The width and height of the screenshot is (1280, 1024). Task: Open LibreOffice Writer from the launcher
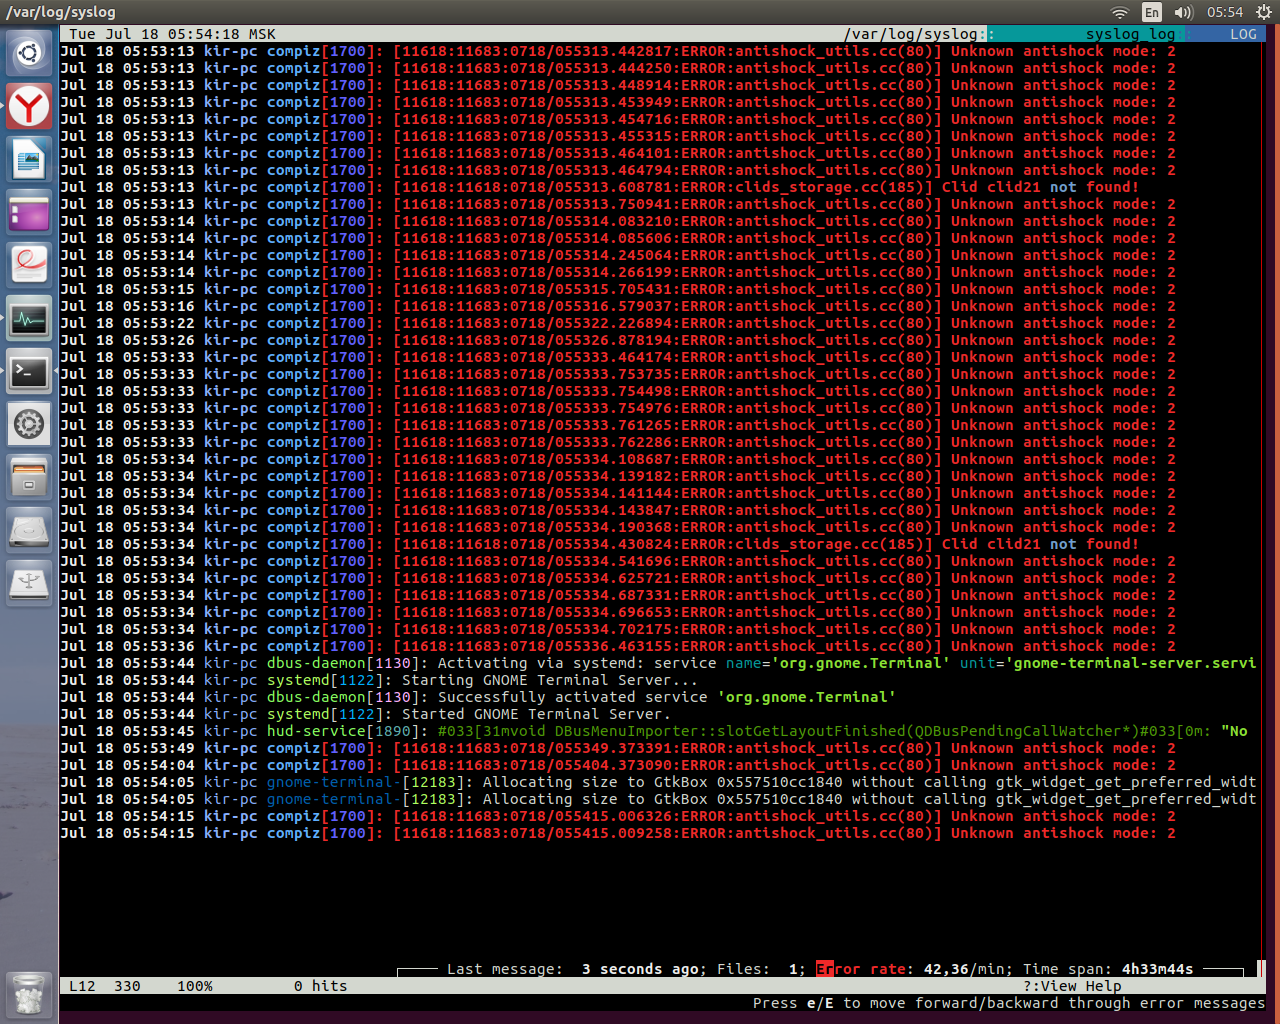(29, 159)
